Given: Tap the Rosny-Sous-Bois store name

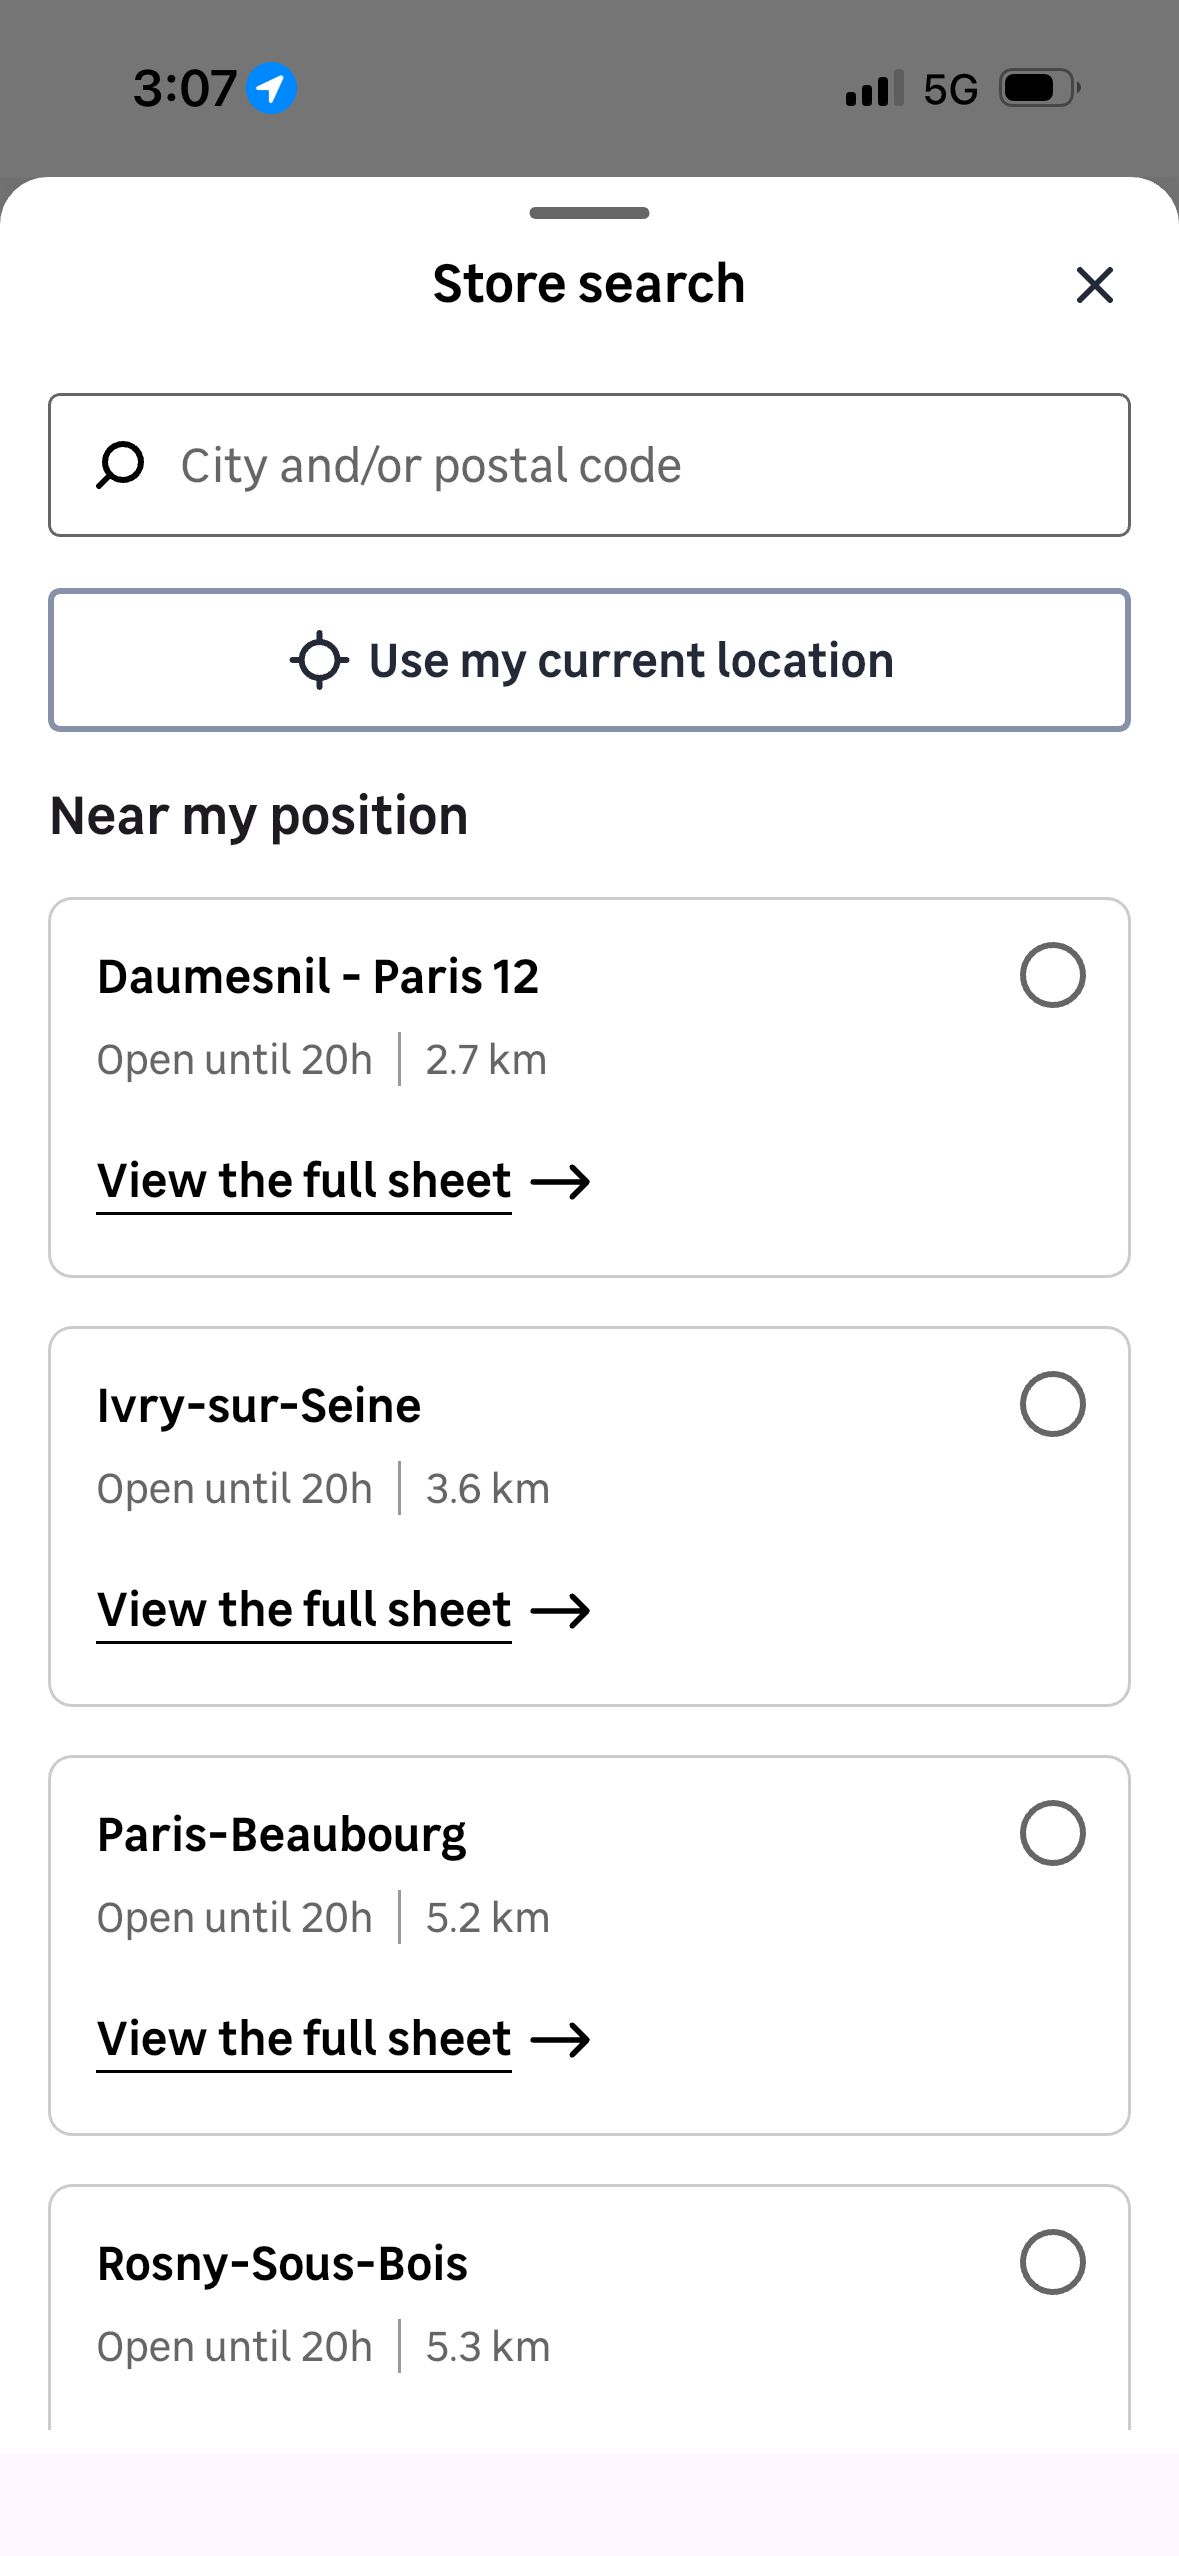Looking at the screenshot, I should pyautogui.click(x=282, y=2264).
